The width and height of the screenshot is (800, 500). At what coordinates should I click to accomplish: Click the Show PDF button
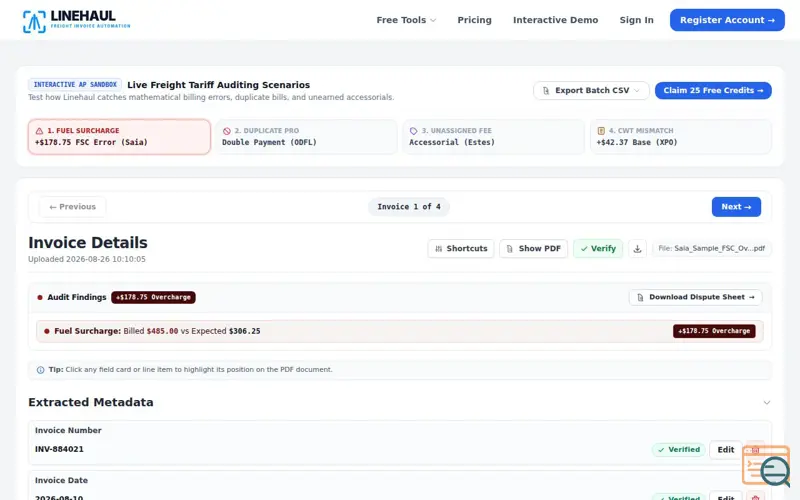coord(533,248)
